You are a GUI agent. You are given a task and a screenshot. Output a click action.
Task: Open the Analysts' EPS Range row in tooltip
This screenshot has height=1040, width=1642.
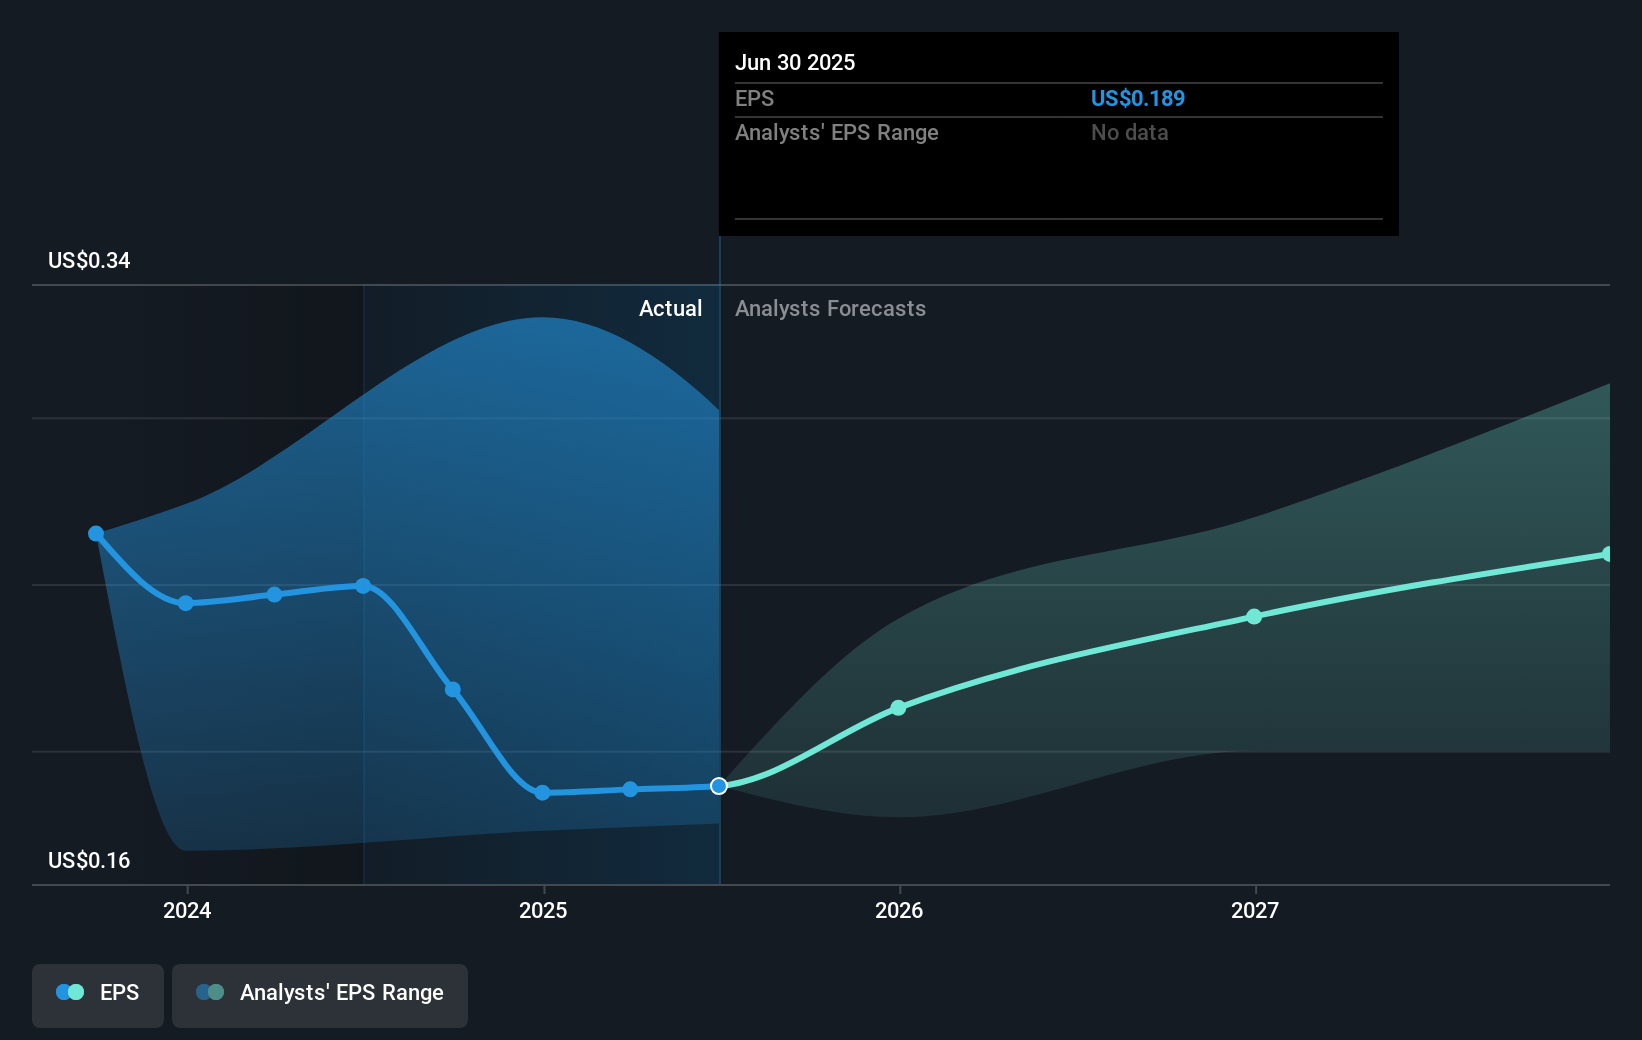pos(836,132)
